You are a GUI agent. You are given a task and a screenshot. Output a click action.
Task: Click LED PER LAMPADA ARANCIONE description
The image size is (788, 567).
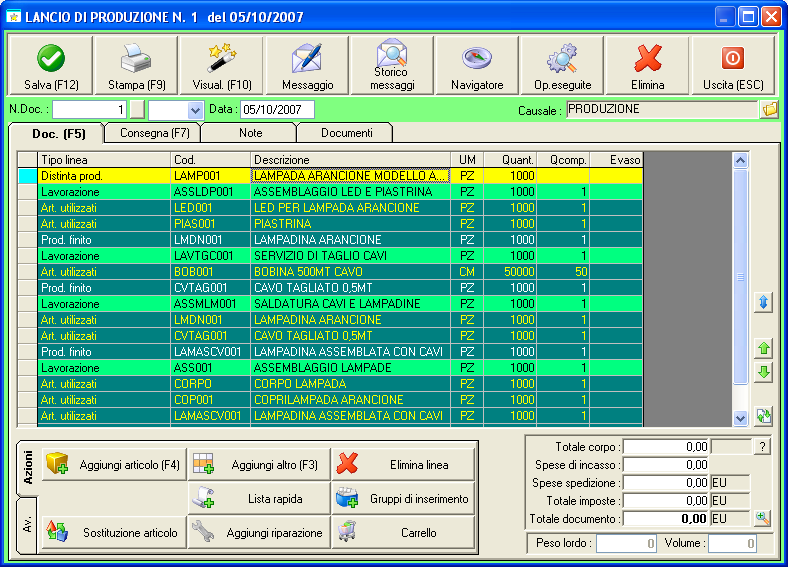(350, 208)
